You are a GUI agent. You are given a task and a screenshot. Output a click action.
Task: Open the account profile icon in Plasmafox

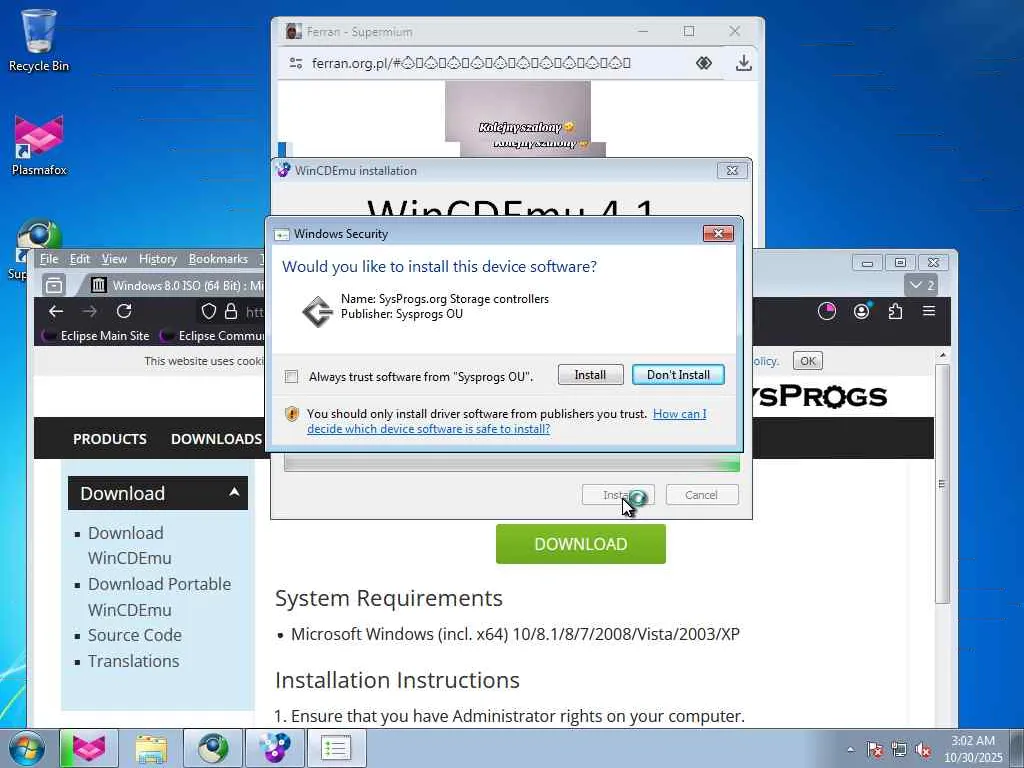pyautogui.click(x=861, y=312)
